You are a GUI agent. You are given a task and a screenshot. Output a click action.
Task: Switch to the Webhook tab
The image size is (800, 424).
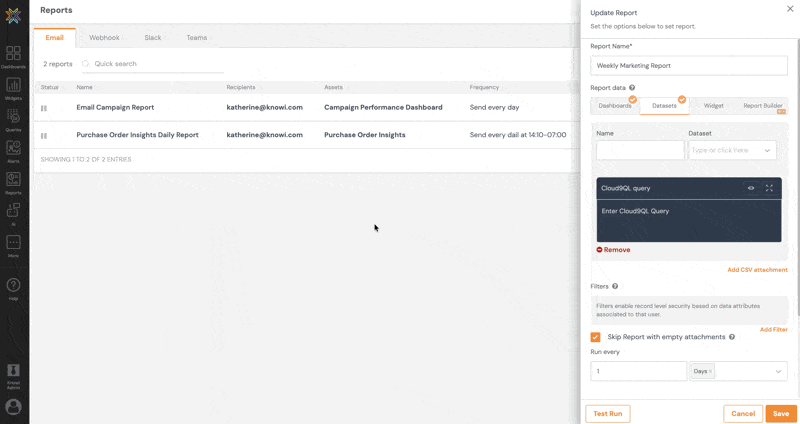[104, 38]
